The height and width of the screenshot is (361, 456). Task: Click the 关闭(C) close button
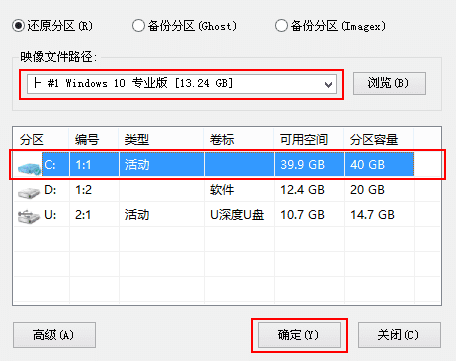pos(399,335)
